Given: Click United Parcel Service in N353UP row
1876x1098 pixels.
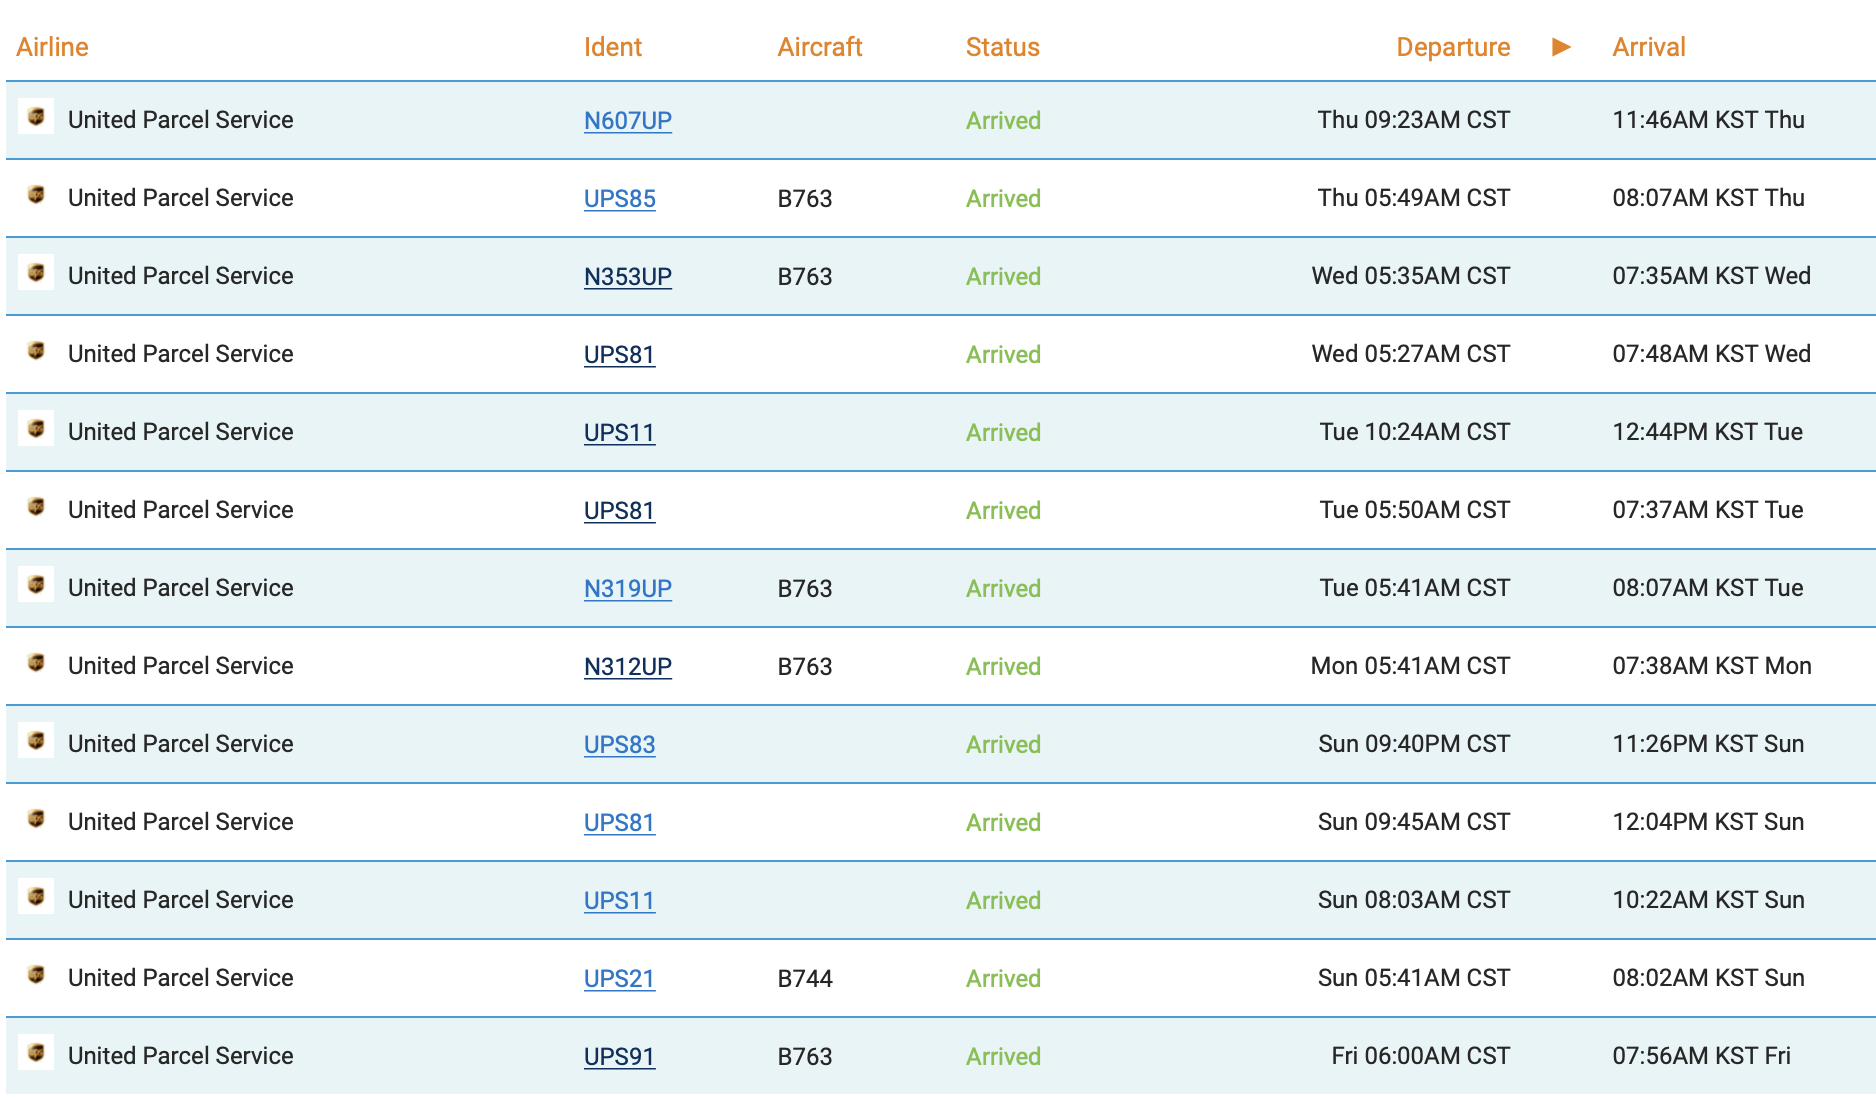Looking at the screenshot, I should (x=181, y=276).
